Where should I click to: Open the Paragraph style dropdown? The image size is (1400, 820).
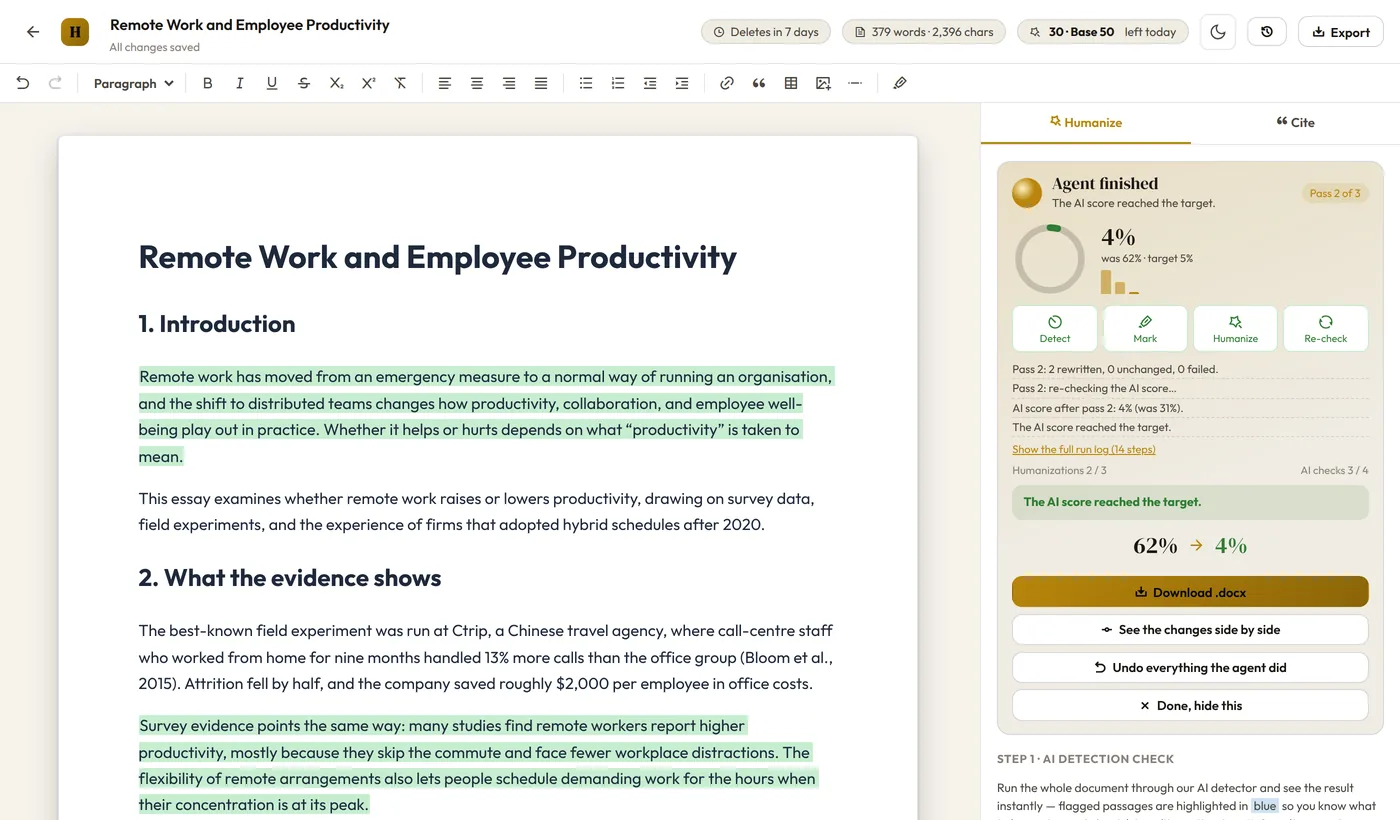click(133, 84)
